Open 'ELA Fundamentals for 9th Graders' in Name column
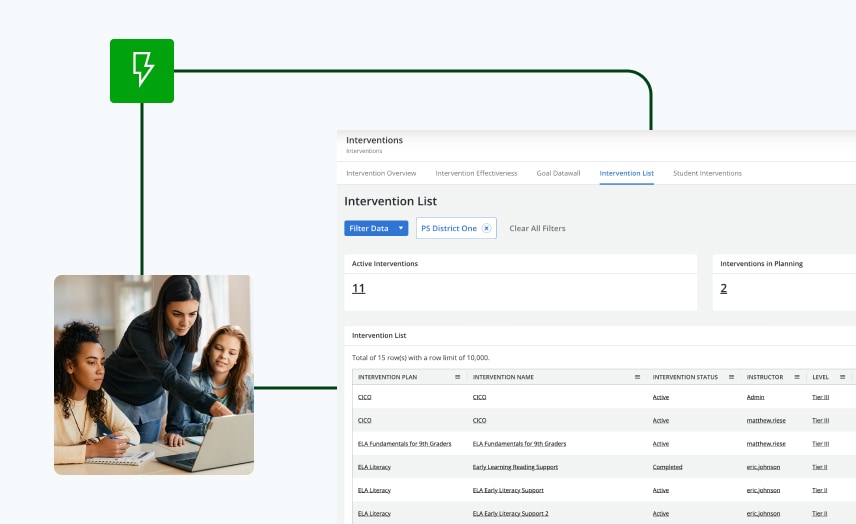 pos(519,444)
